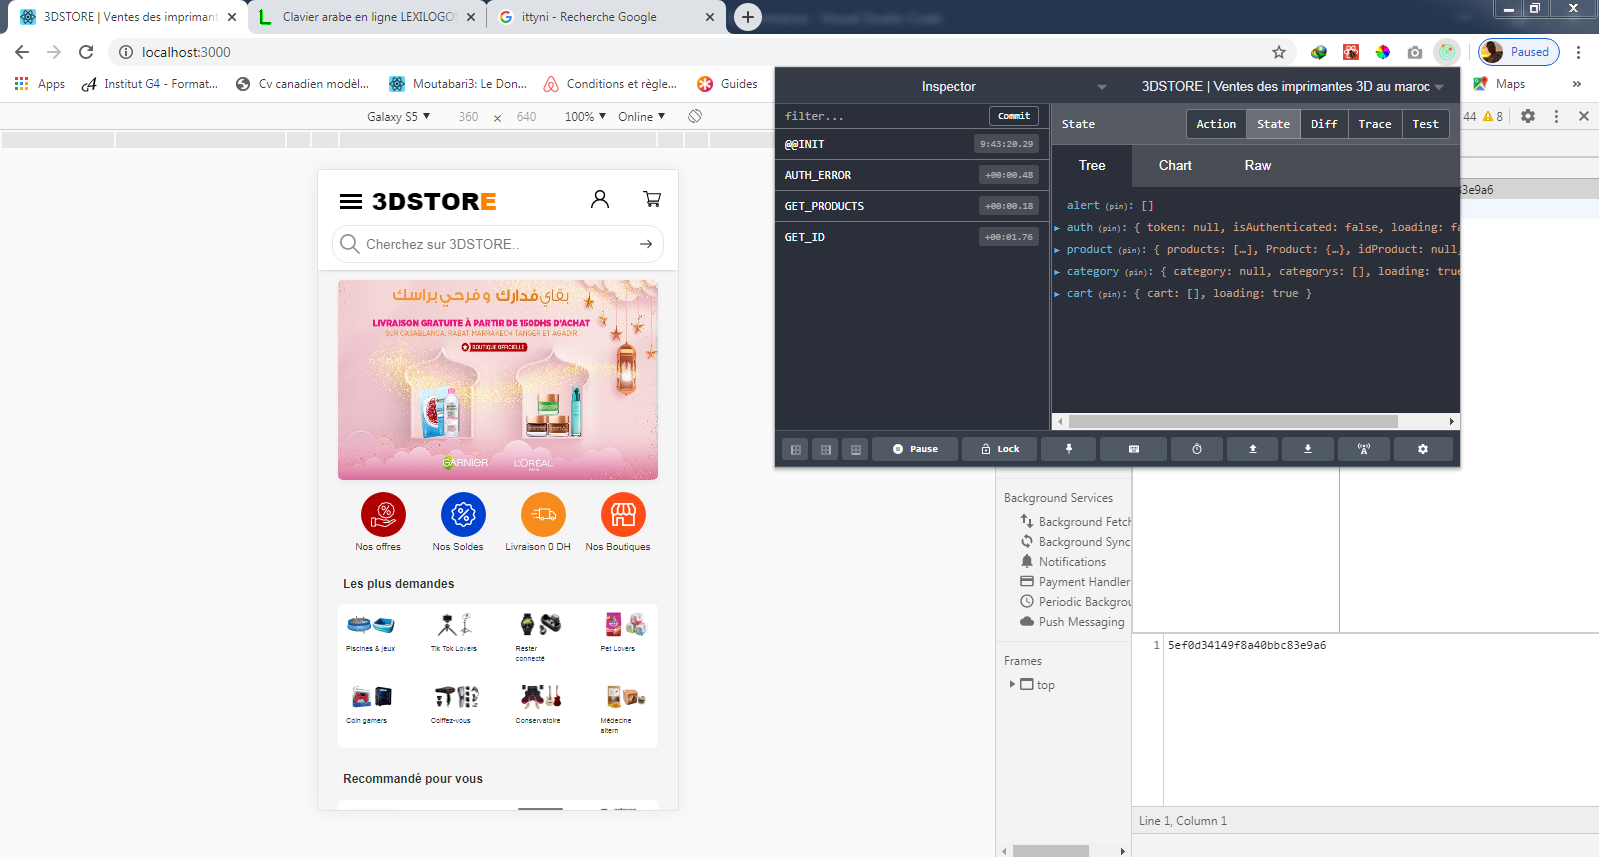1599x857 pixels.
Task: Click the export state download icon
Action: tap(1307, 449)
